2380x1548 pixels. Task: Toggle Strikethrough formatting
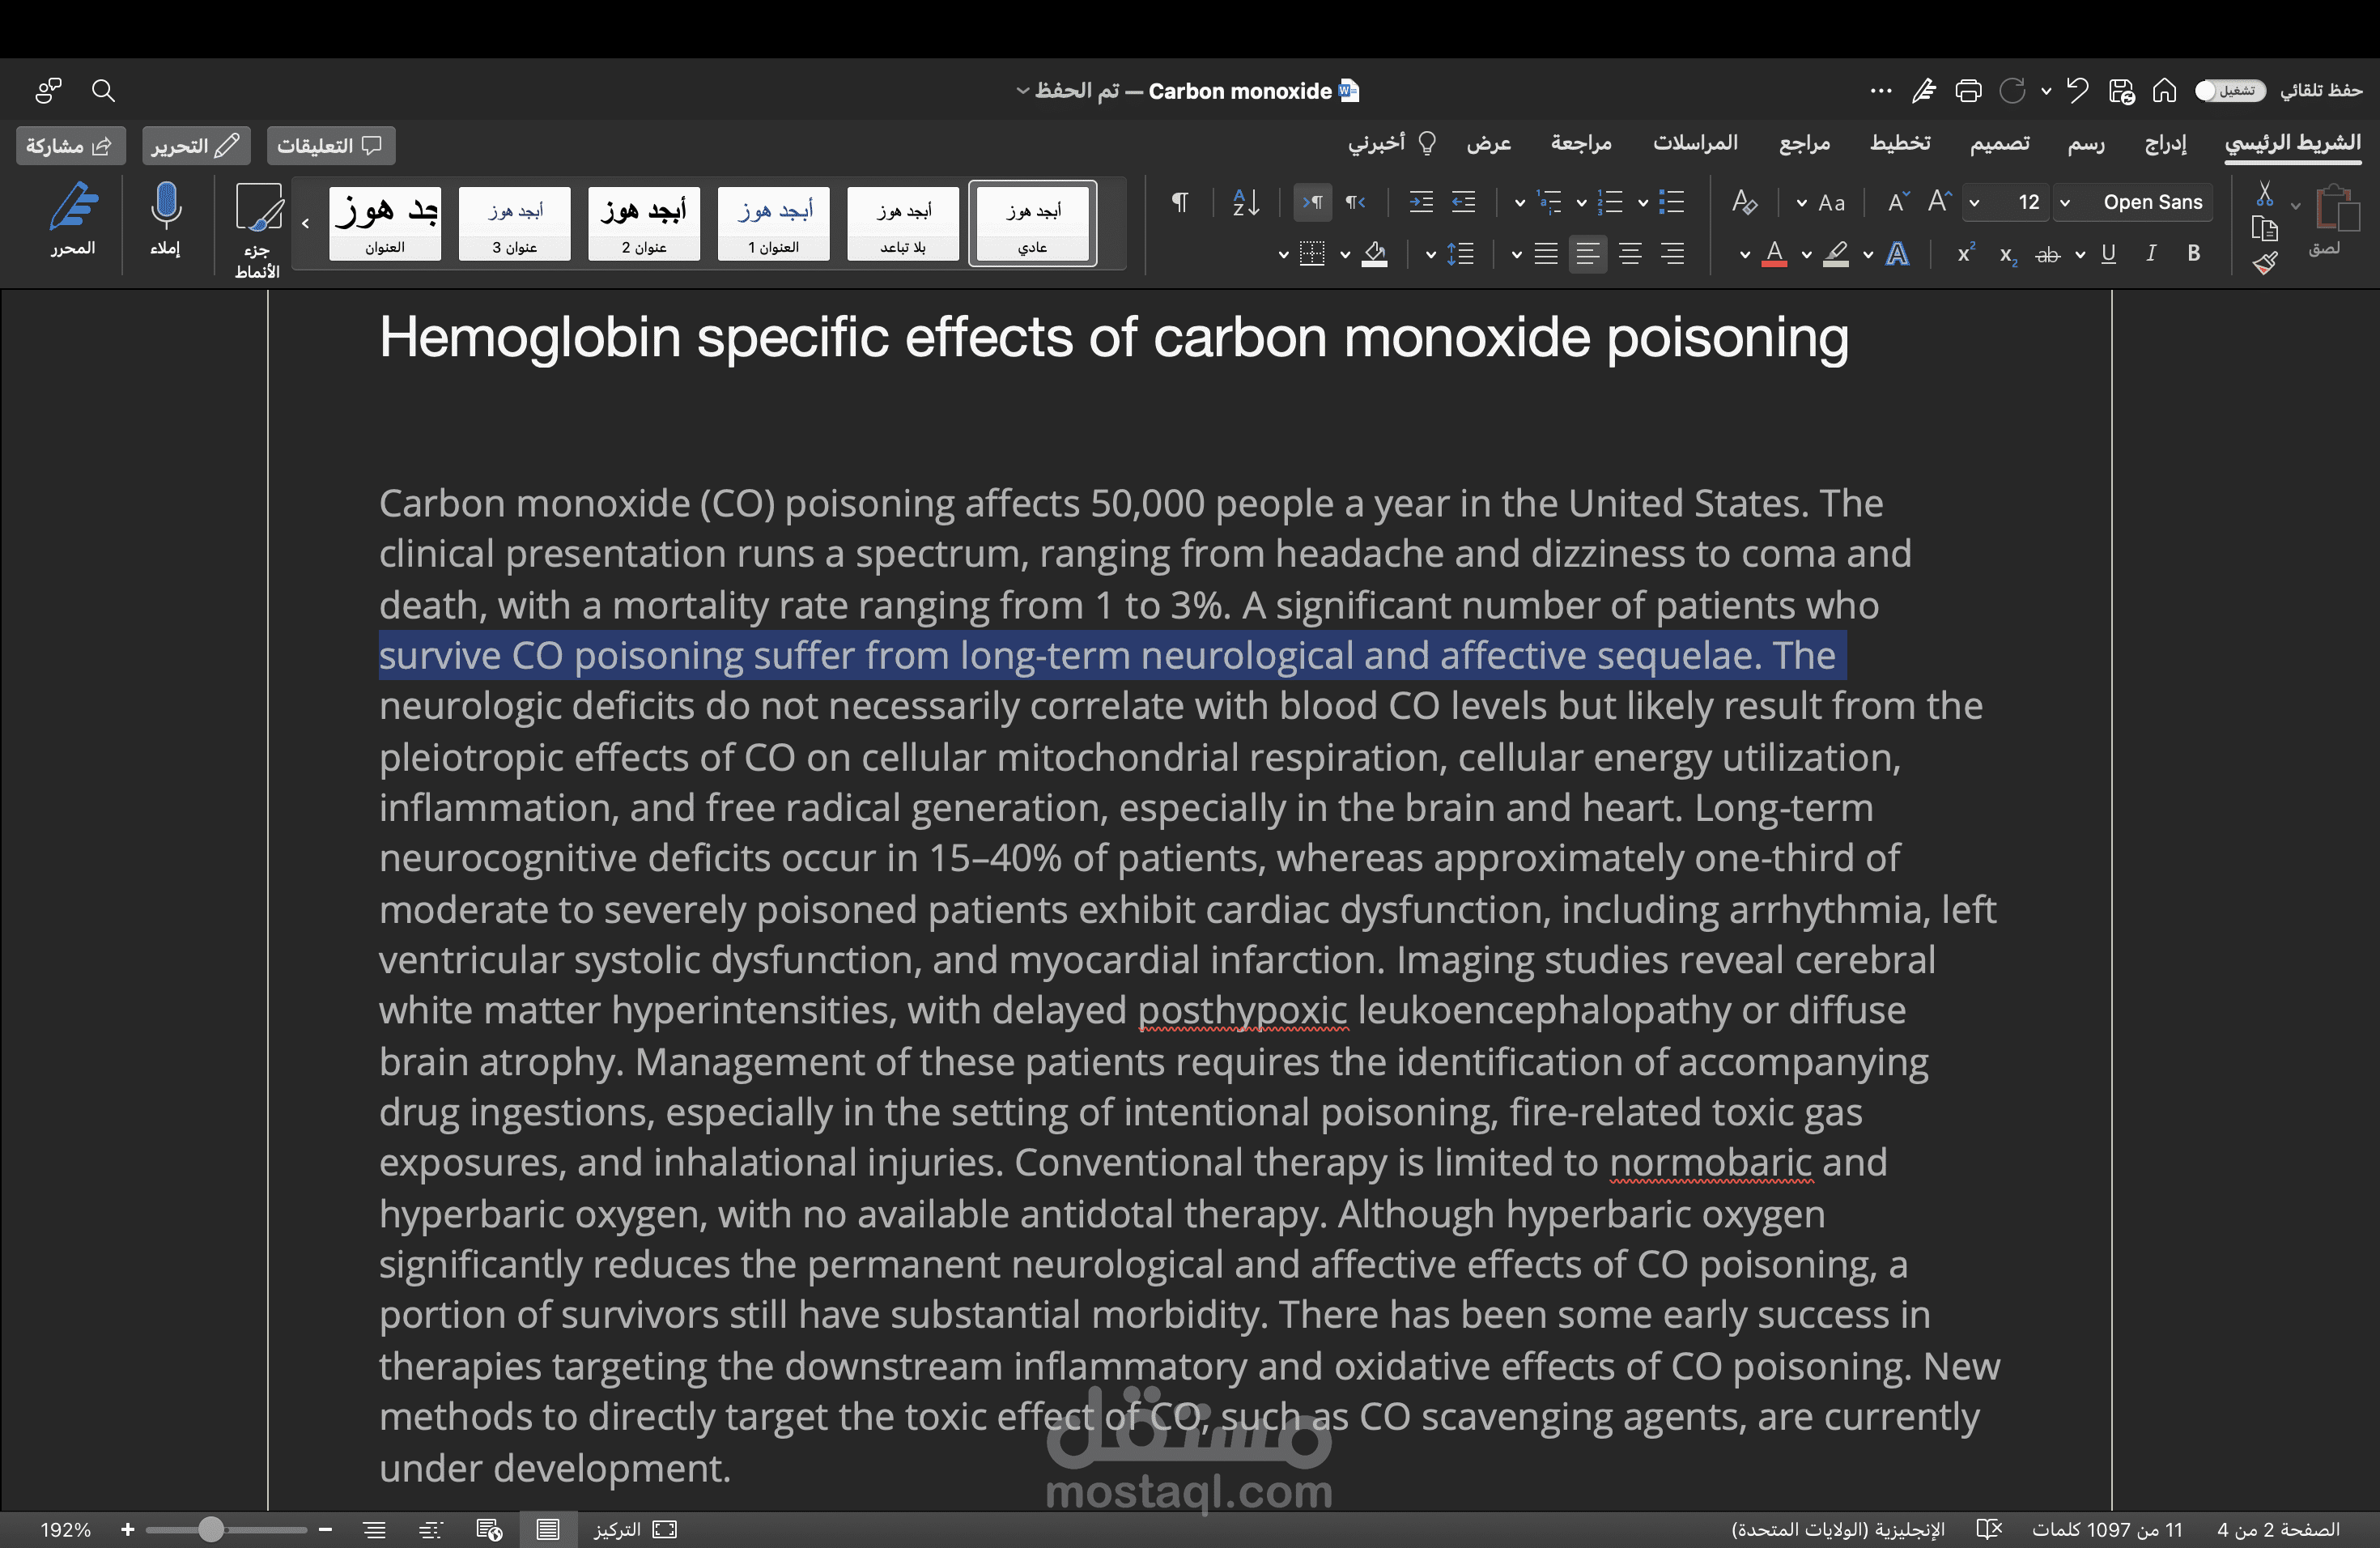click(x=2047, y=255)
